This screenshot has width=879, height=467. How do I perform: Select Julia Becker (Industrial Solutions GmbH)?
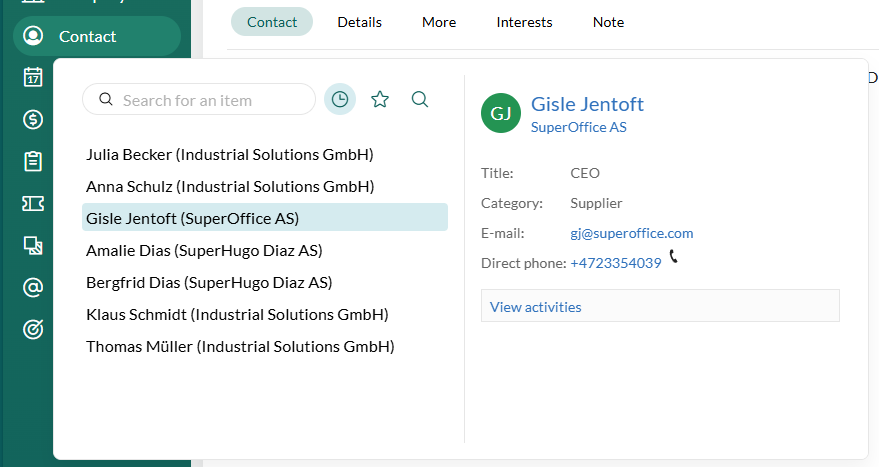[230, 155]
